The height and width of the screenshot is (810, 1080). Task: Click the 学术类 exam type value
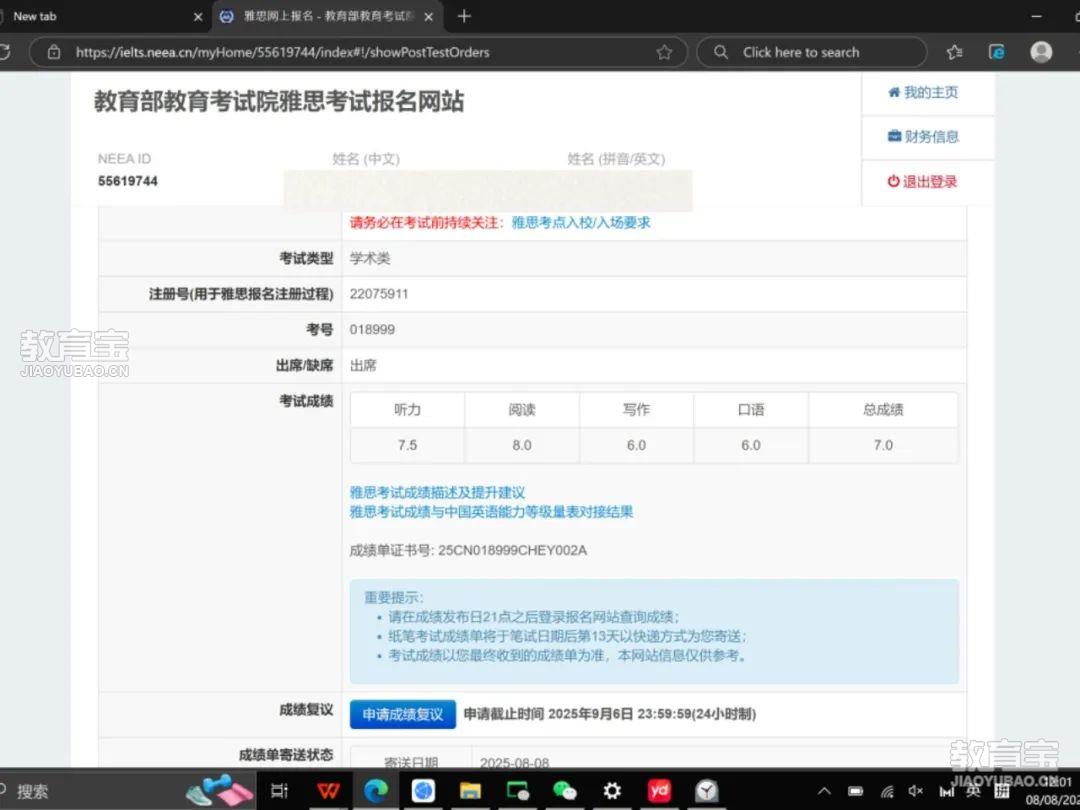370,258
